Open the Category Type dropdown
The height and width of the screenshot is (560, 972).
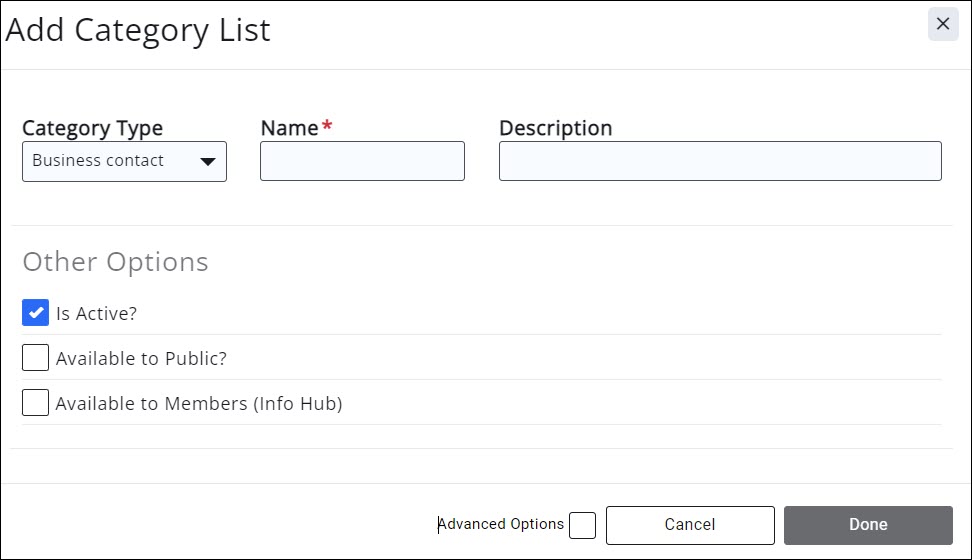124,161
